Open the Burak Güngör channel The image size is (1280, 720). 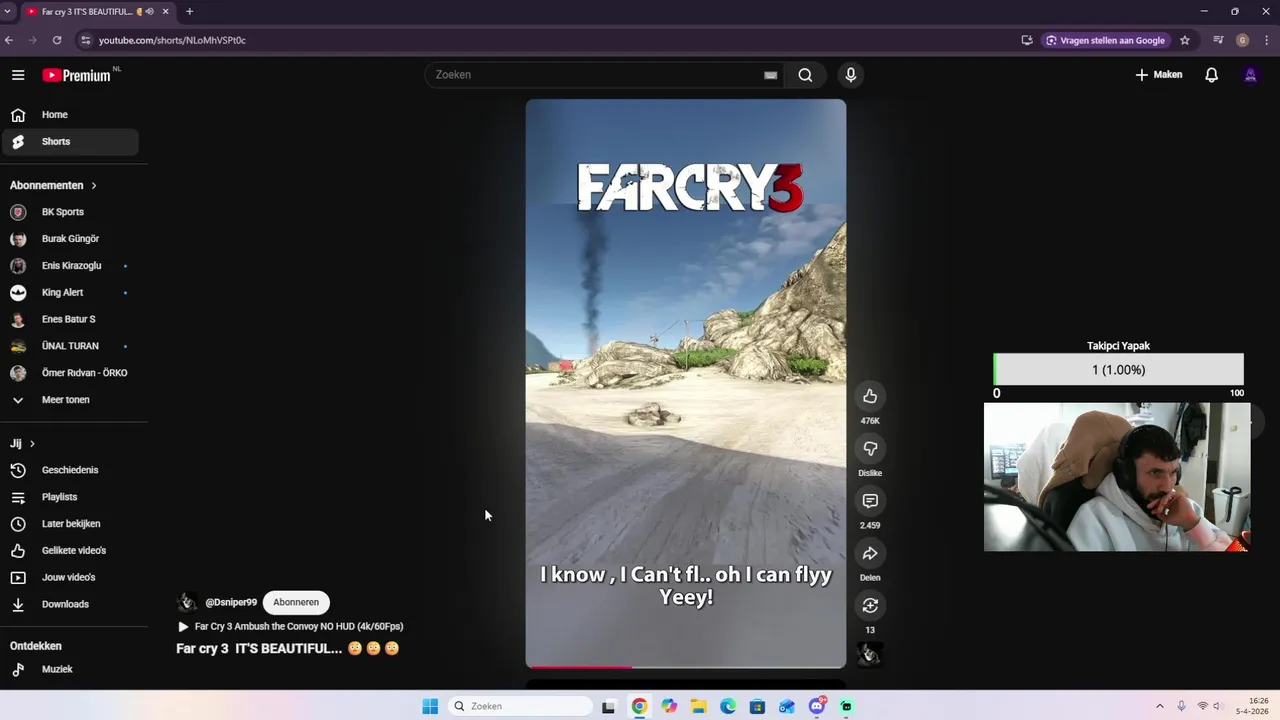[x=70, y=239]
